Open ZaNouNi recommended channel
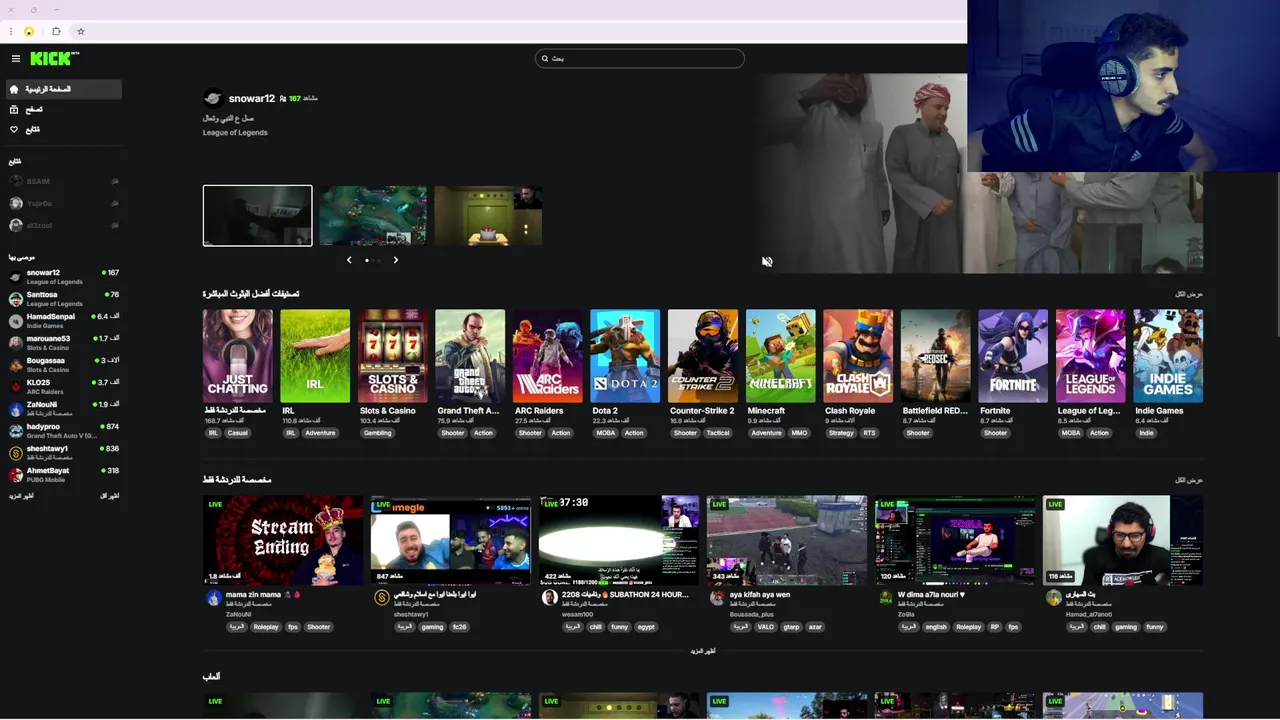The height and width of the screenshot is (720, 1280). (62, 409)
